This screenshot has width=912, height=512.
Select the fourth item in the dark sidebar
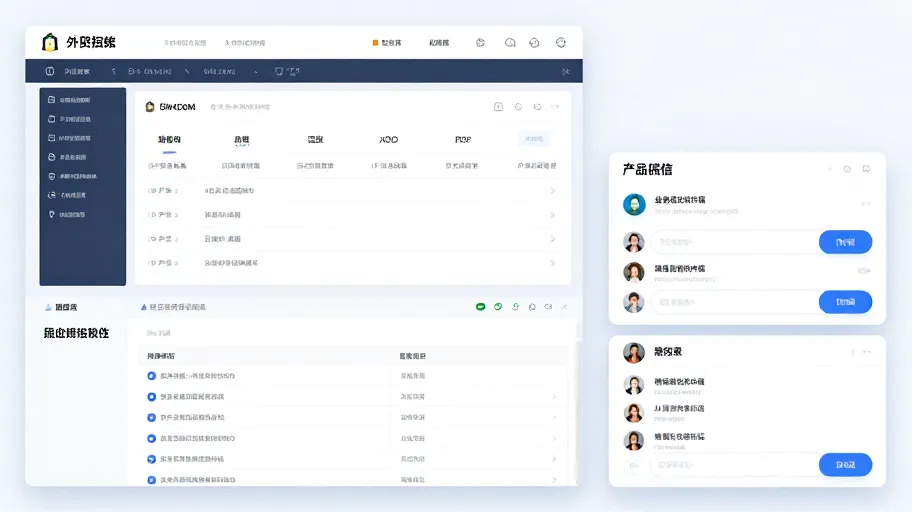point(67,157)
